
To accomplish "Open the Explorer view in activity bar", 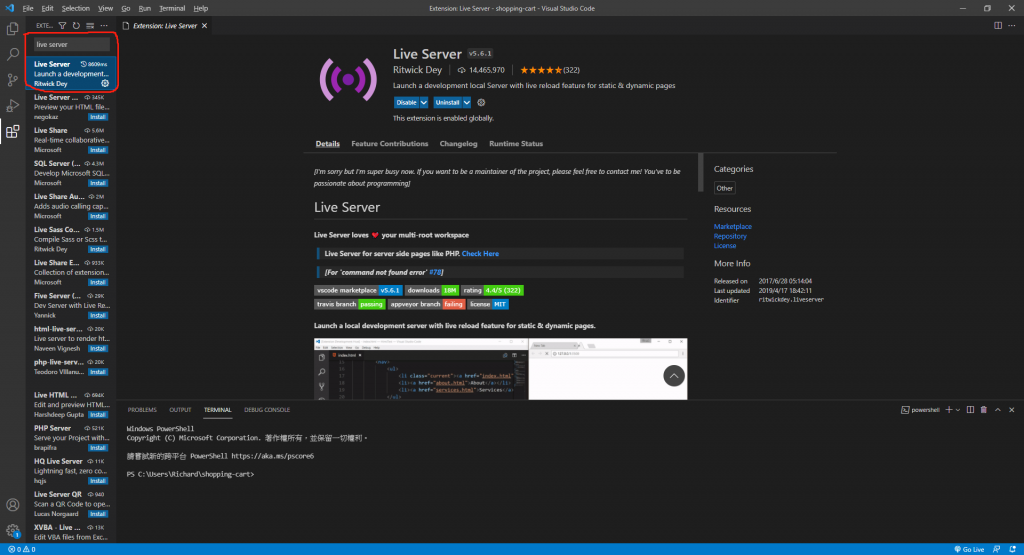I will 12,29.
